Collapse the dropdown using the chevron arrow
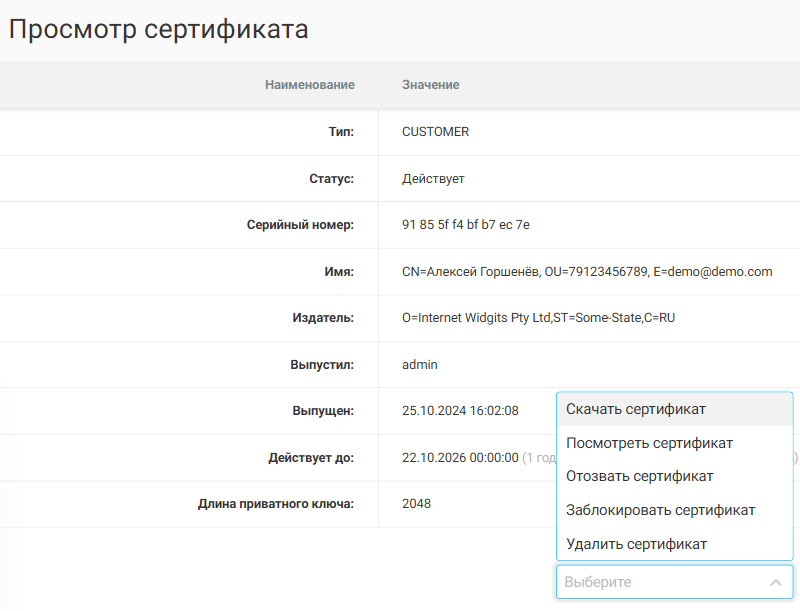Screen dimensions: 800x611 [775, 582]
